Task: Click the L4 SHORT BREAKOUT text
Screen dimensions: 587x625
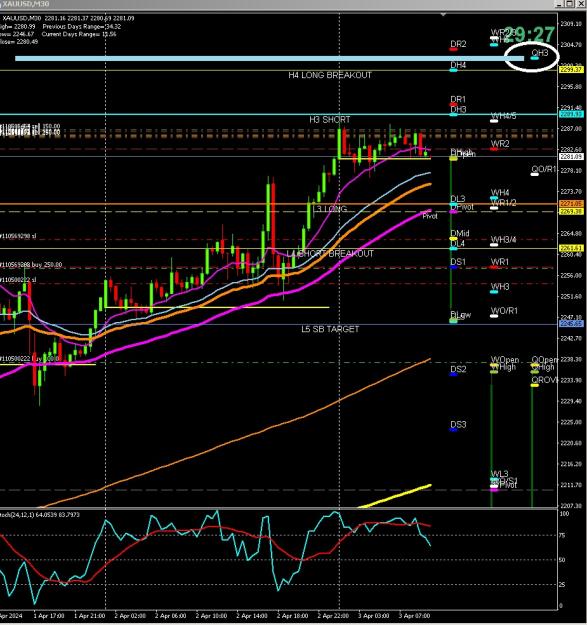Action: tap(330, 254)
